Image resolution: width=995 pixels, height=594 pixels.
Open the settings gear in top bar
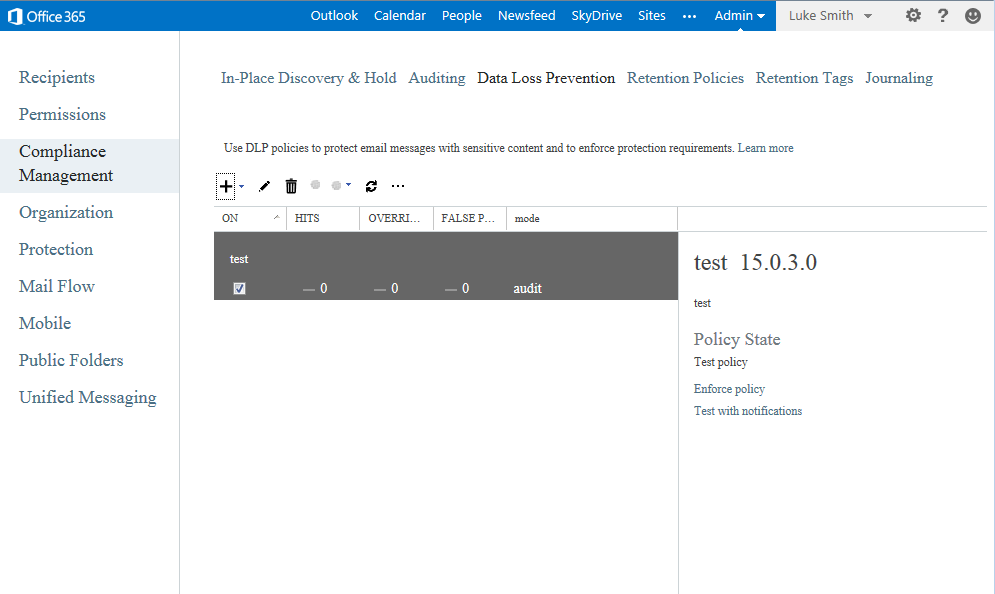(913, 16)
